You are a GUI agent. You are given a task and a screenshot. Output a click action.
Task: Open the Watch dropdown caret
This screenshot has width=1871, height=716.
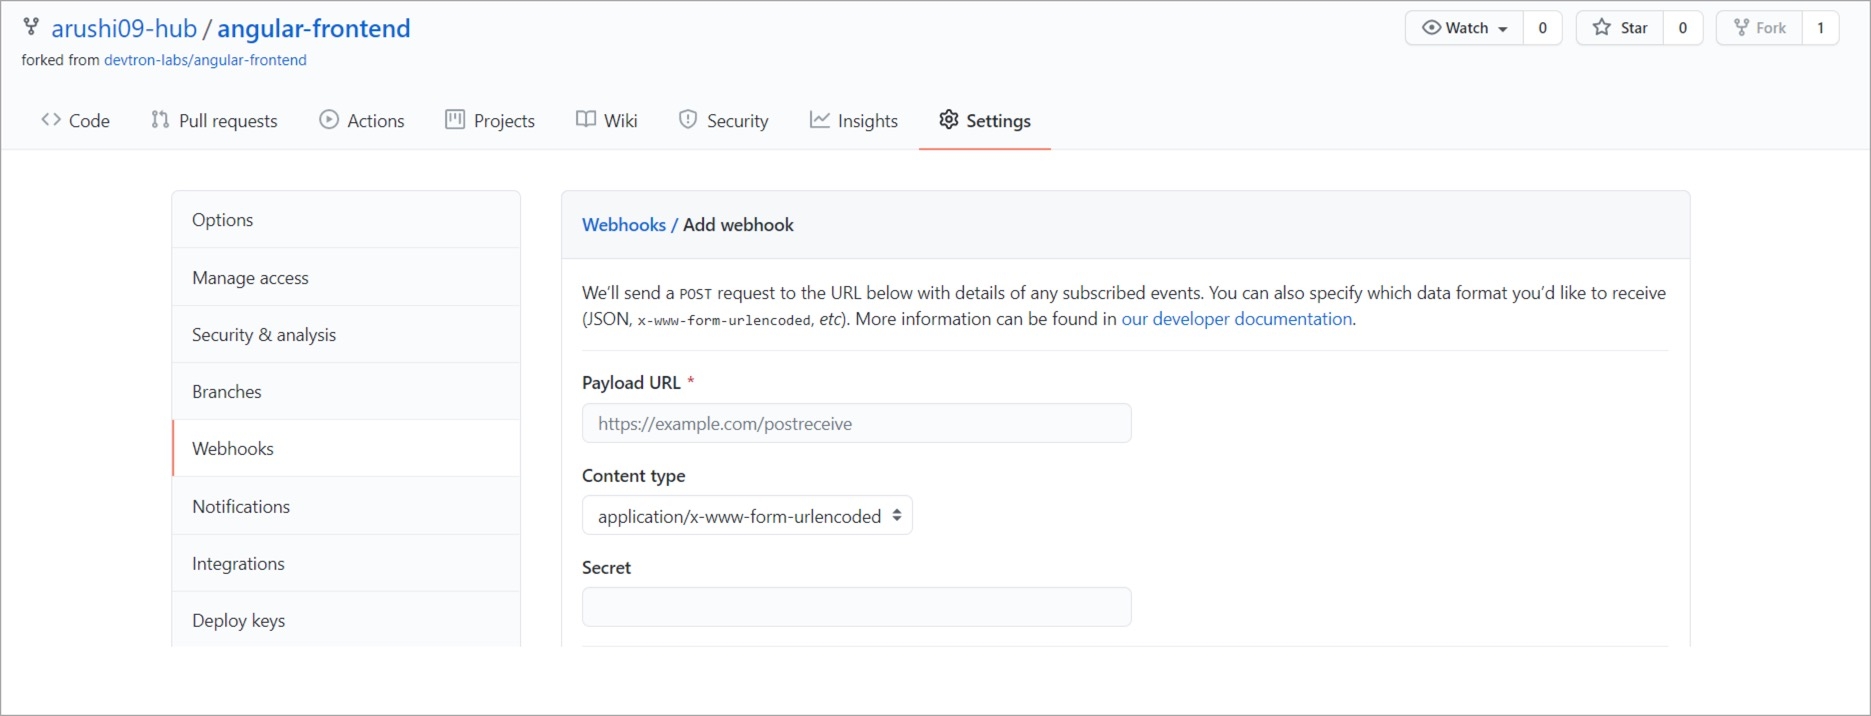[1503, 29]
